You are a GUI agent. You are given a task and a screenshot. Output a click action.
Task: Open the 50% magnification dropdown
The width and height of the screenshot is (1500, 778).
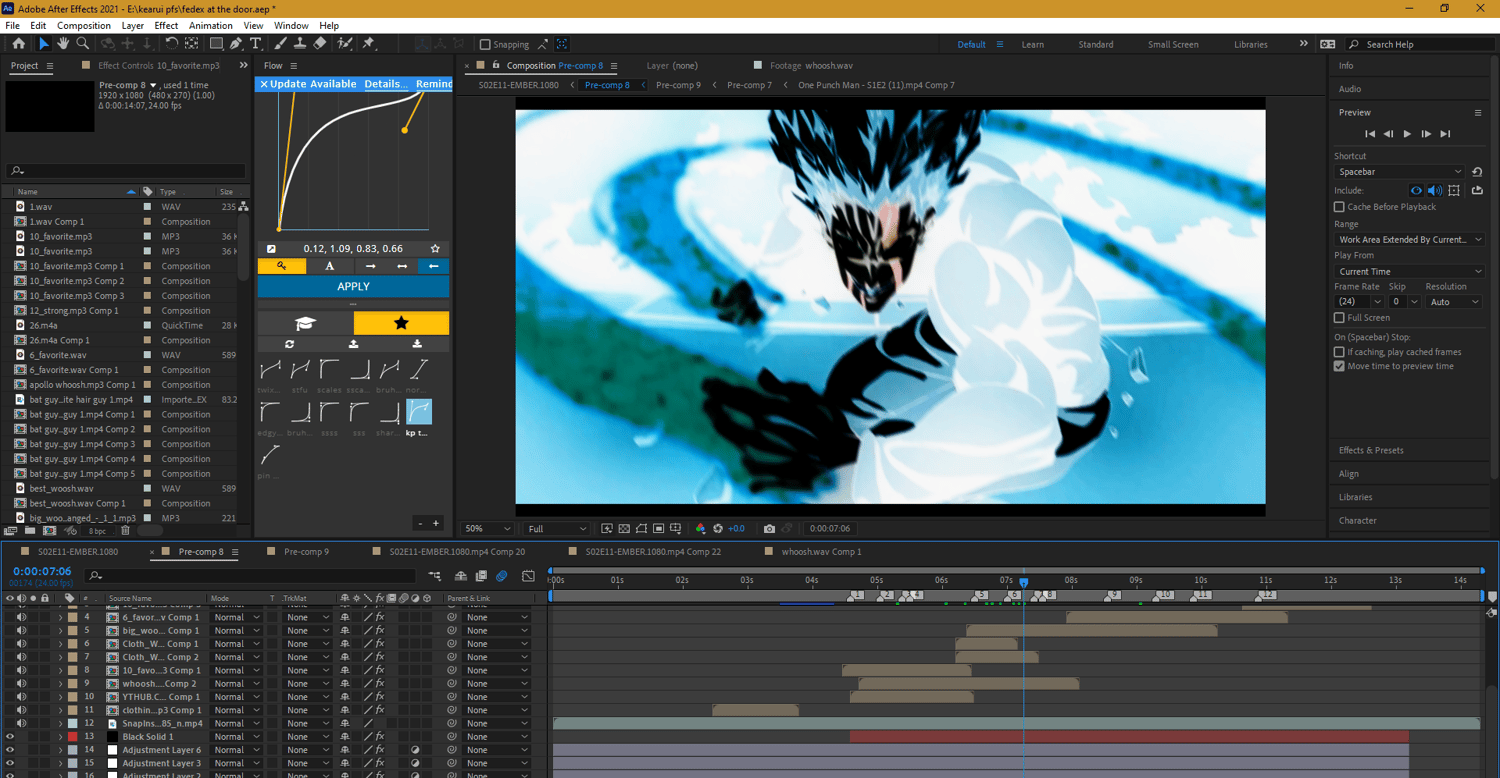[487, 528]
